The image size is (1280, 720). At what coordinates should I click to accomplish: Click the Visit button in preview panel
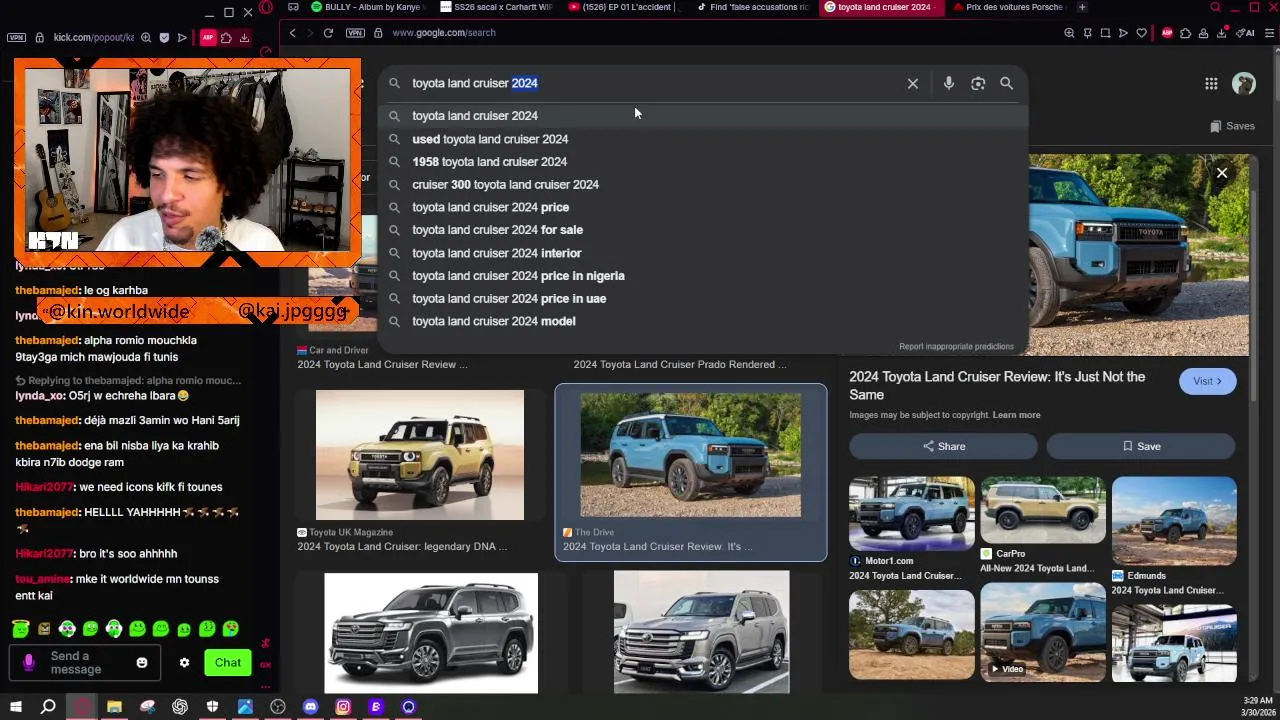click(1207, 381)
